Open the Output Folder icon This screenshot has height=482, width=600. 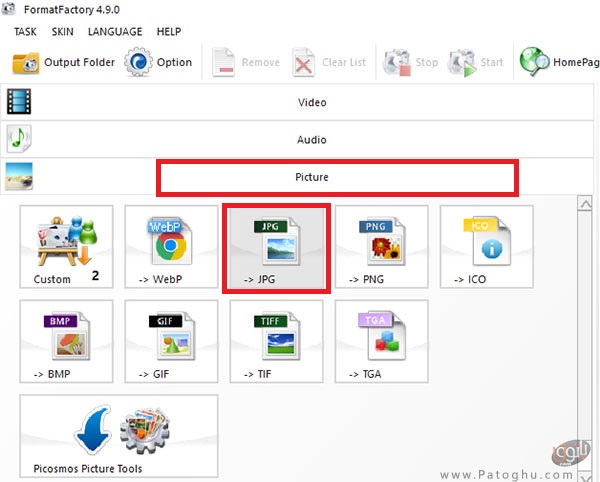coord(25,62)
